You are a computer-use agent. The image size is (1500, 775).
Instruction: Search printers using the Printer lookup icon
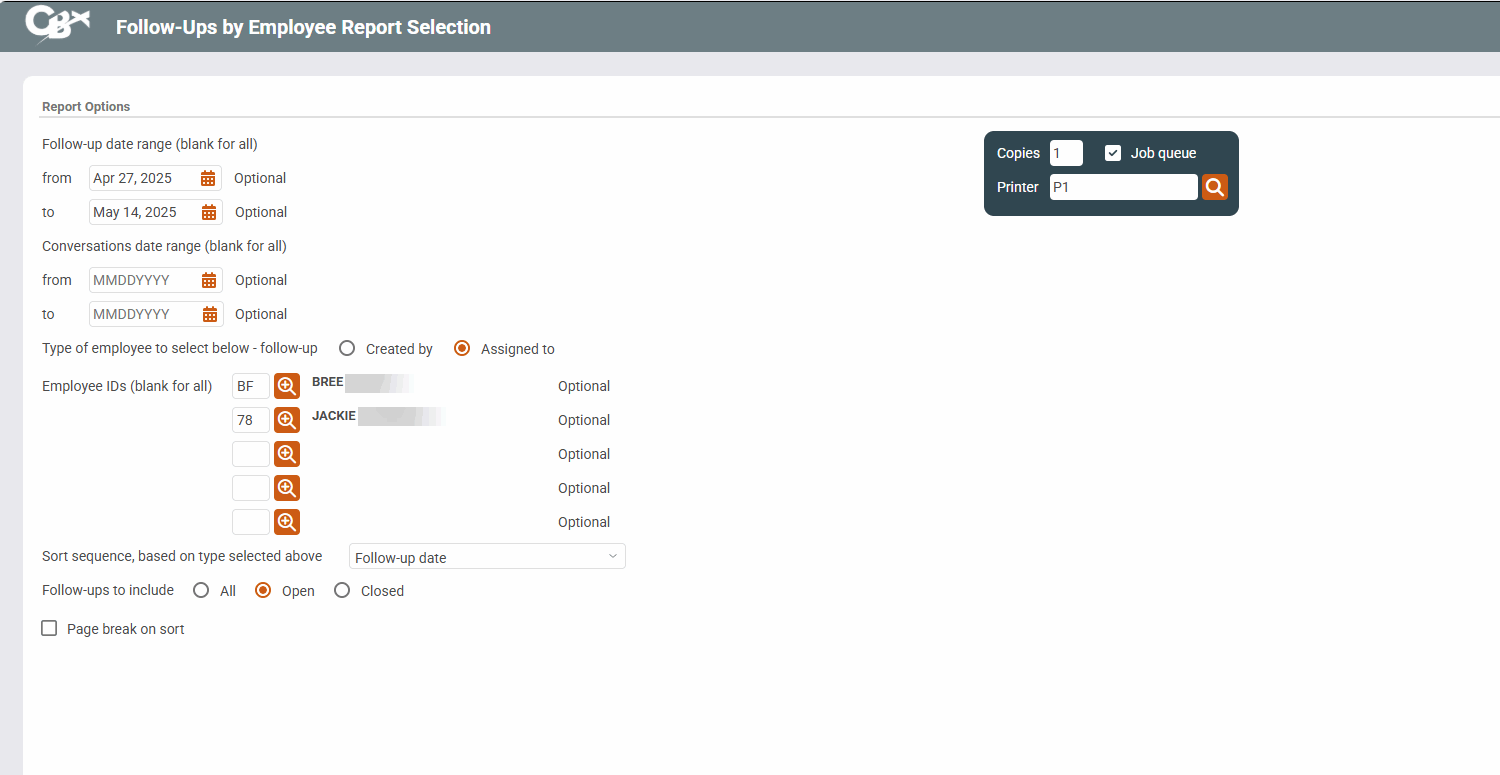[1214, 187]
